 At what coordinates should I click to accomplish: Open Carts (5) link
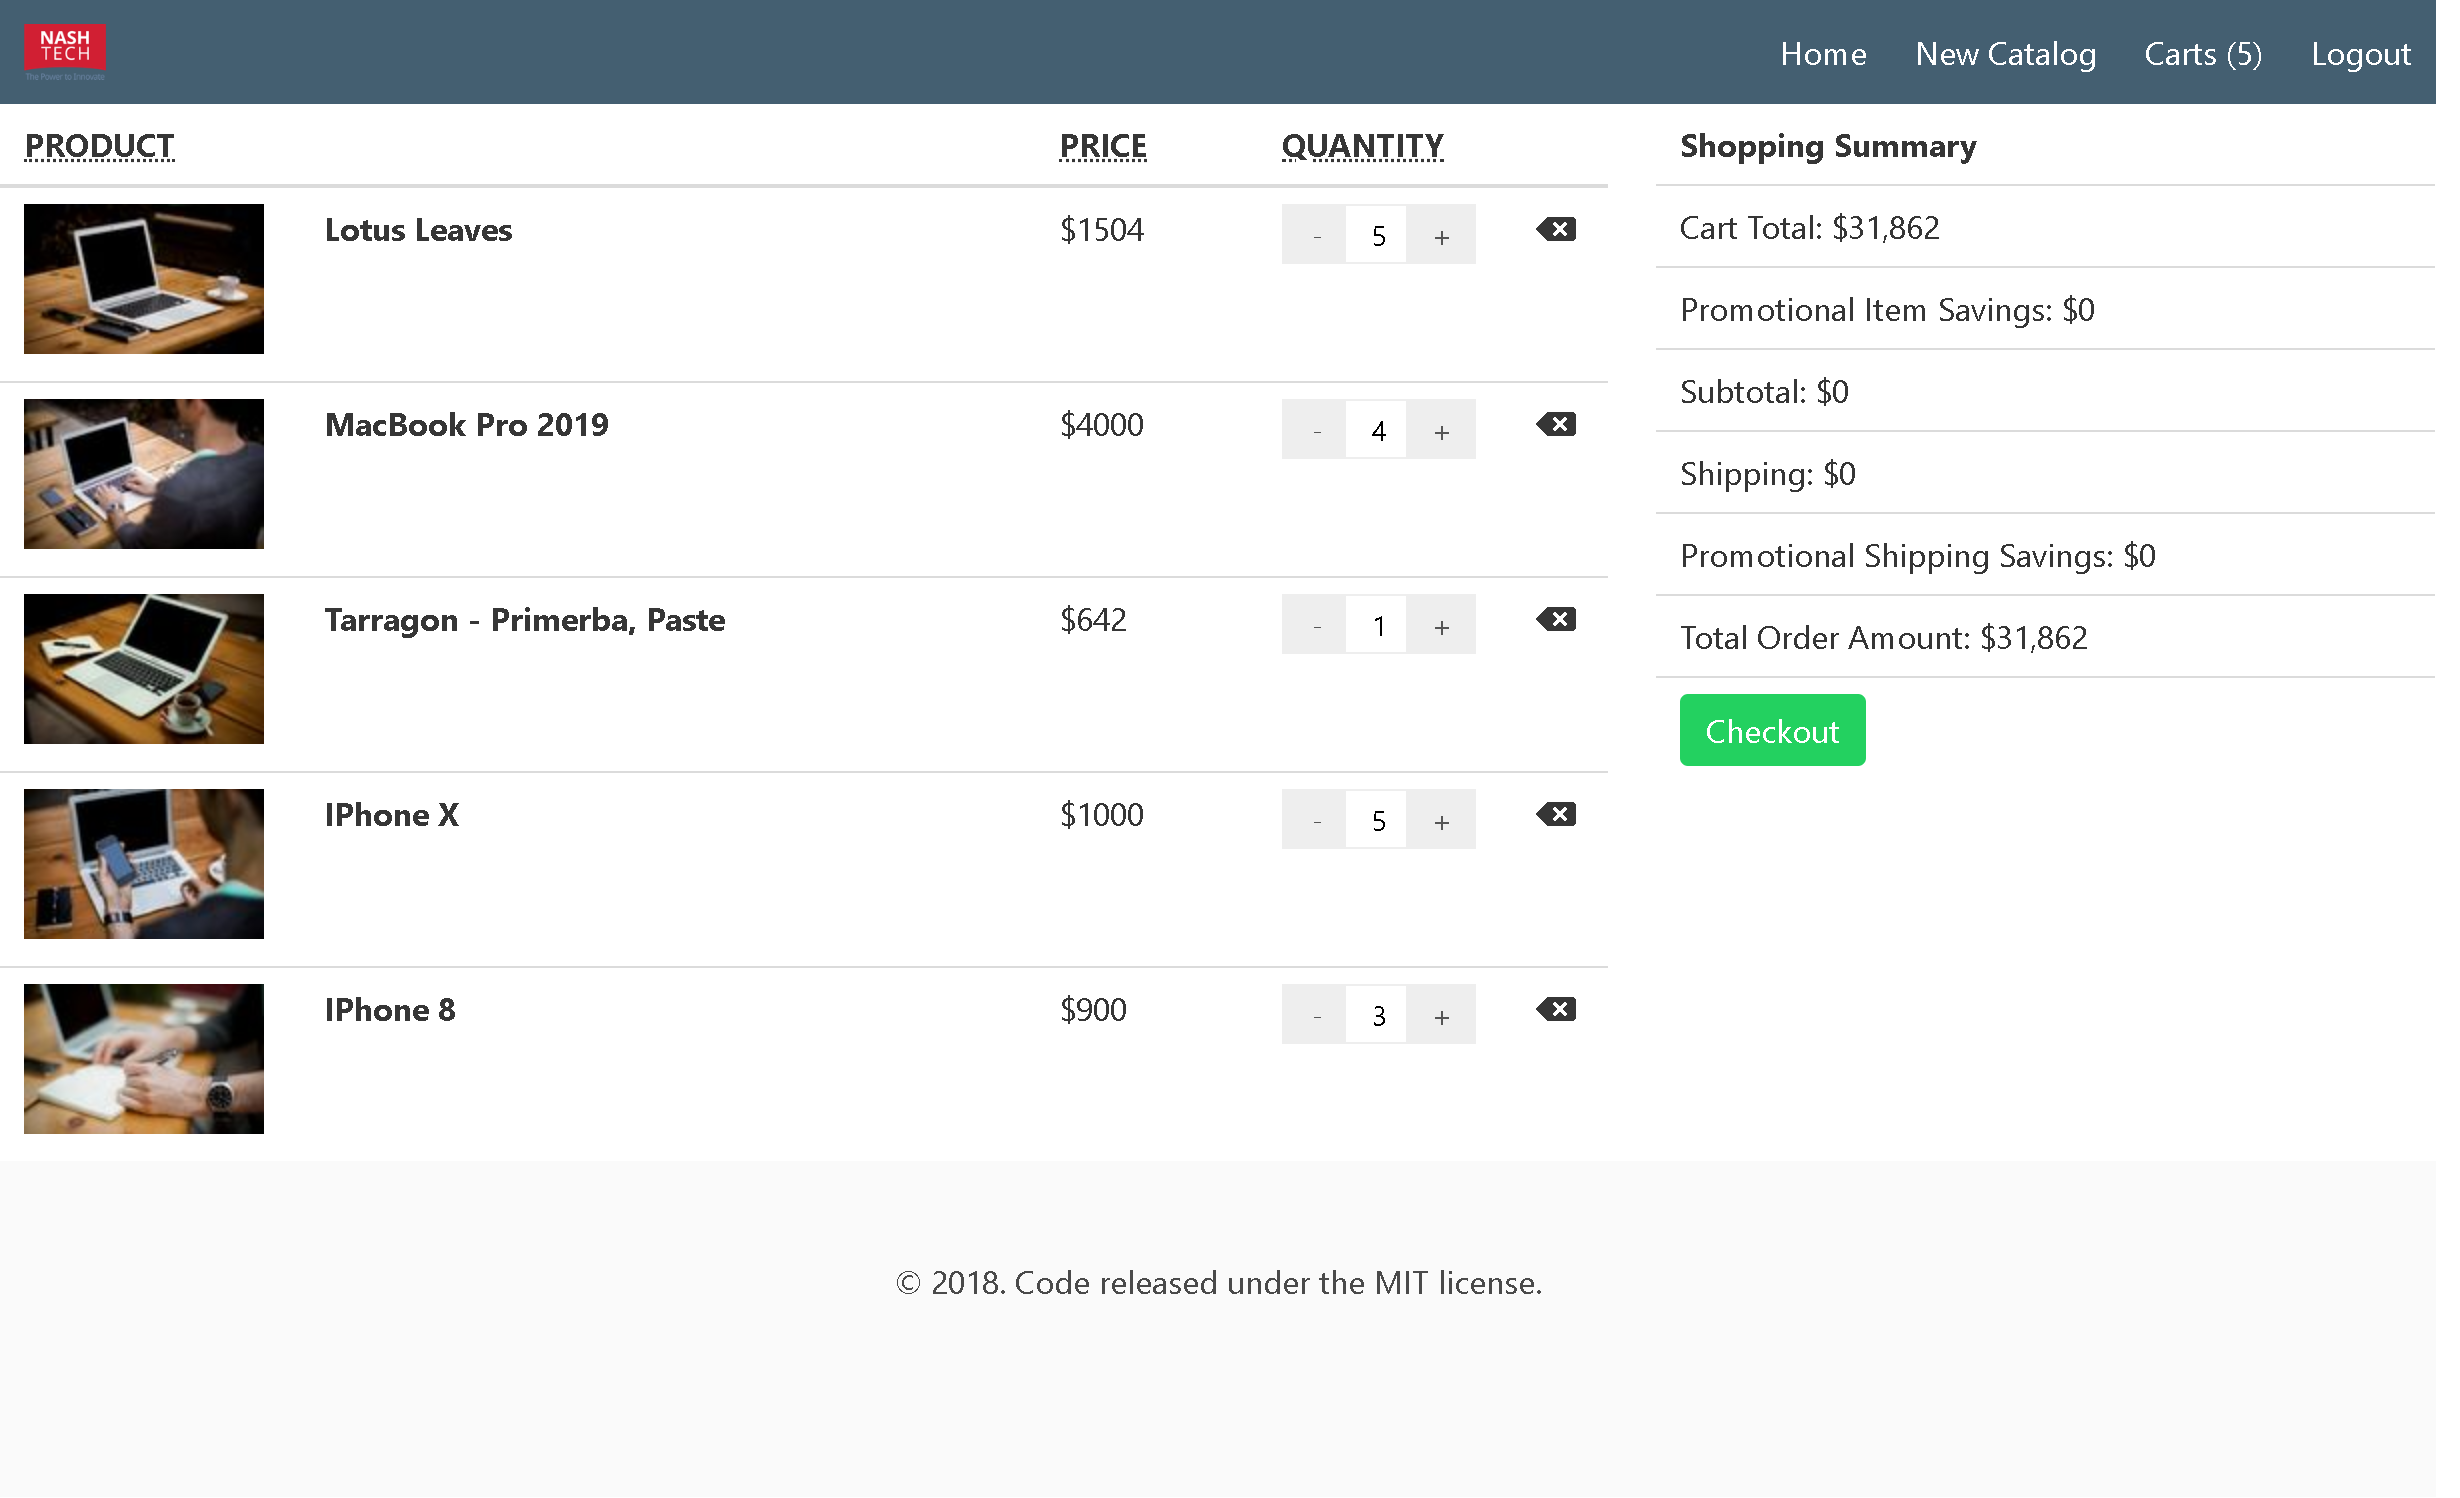[x=2203, y=54]
